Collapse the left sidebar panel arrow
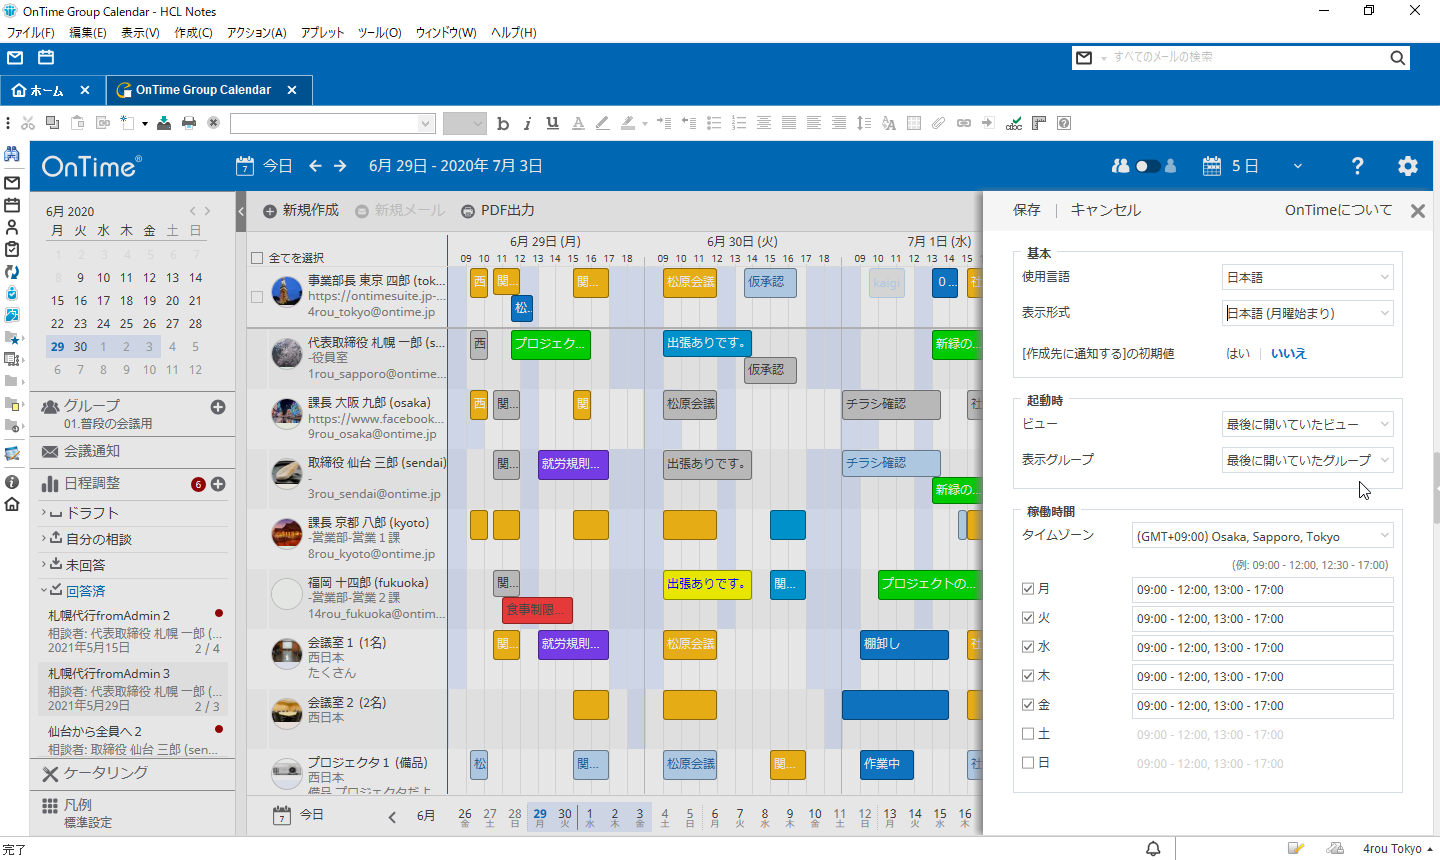The height and width of the screenshot is (860, 1440). pyautogui.click(x=241, y=211)
